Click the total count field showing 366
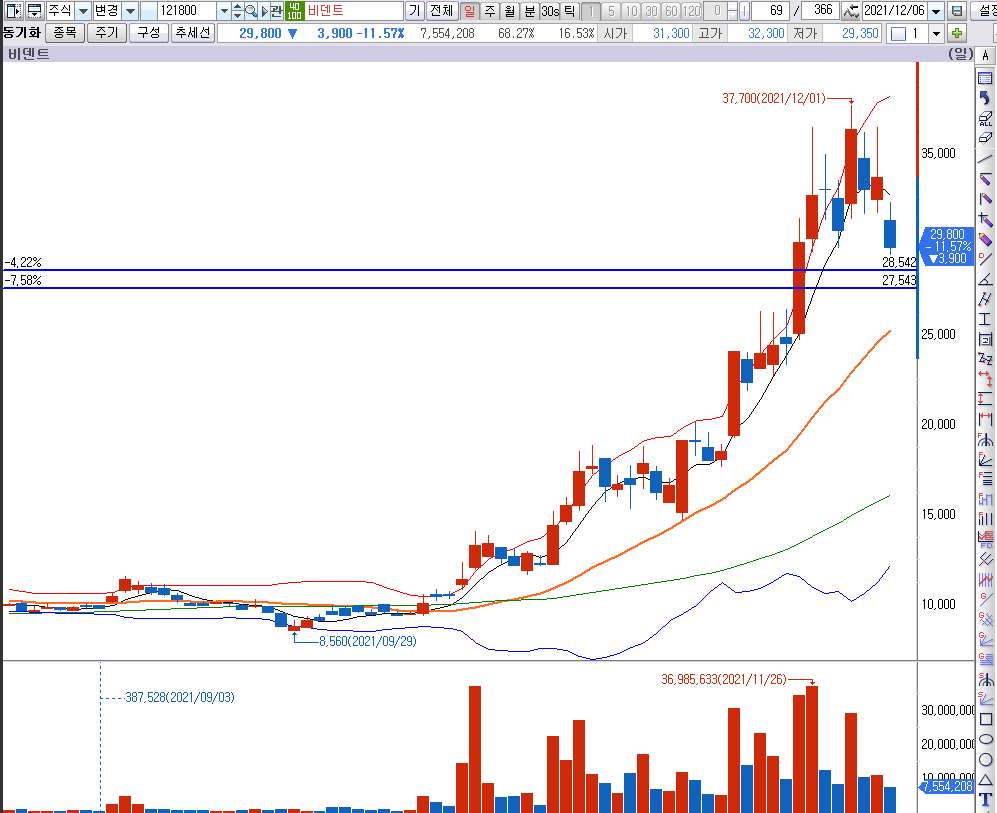The image size is (997, 813). [x=820, y=10]
